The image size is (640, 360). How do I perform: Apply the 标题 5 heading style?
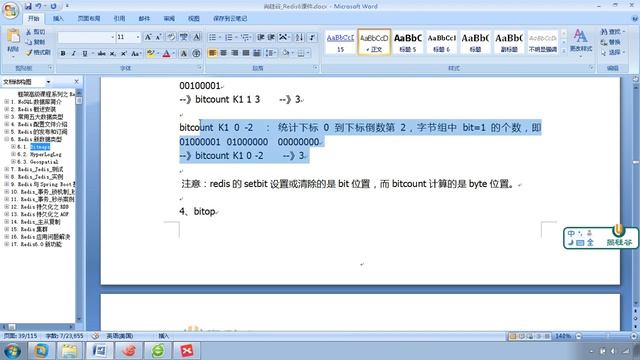(x=407, y=42)
